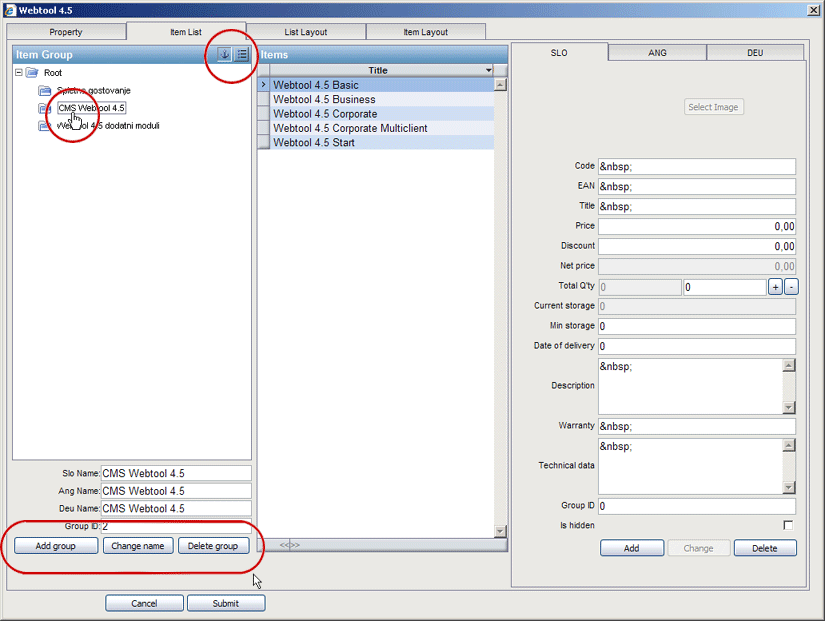This screenshot has height=621, width=825.
Task: Open the Title column dropdown arrow
Action: pyautogui.click(x=488, y=71)
